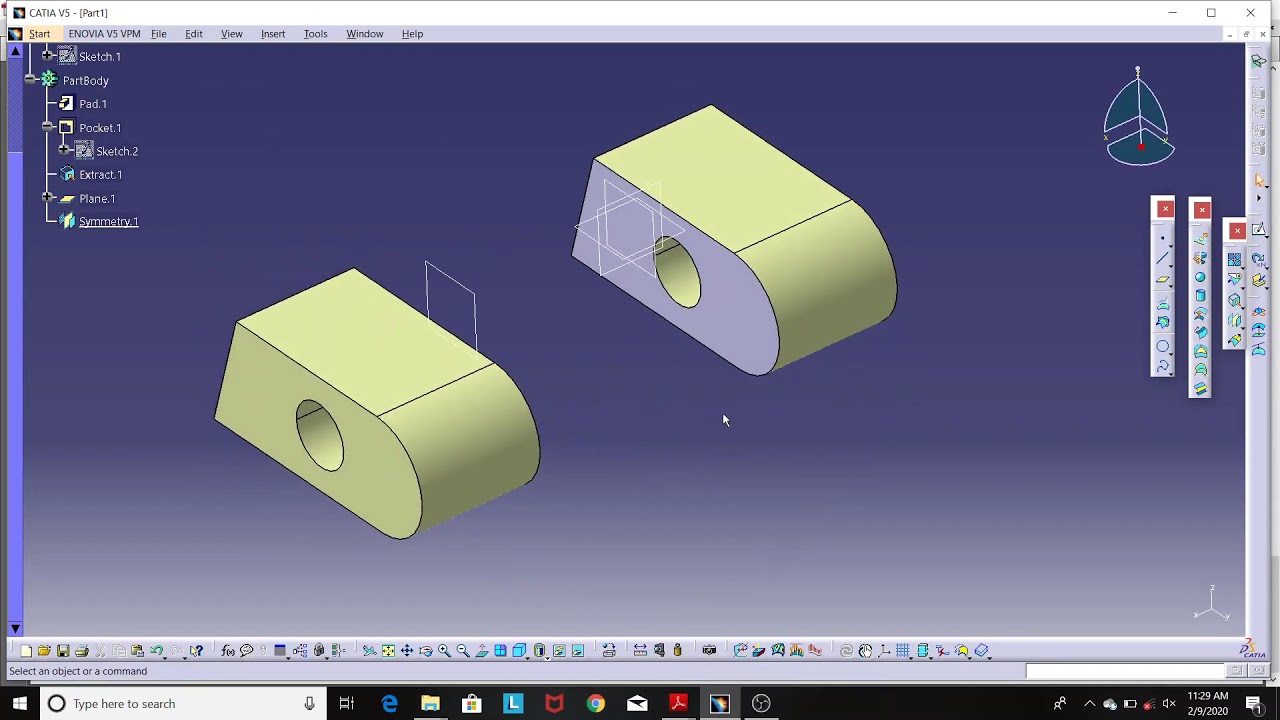Choose the Sphere surface icon
Screen dimensions: 1280x720
1201,277
